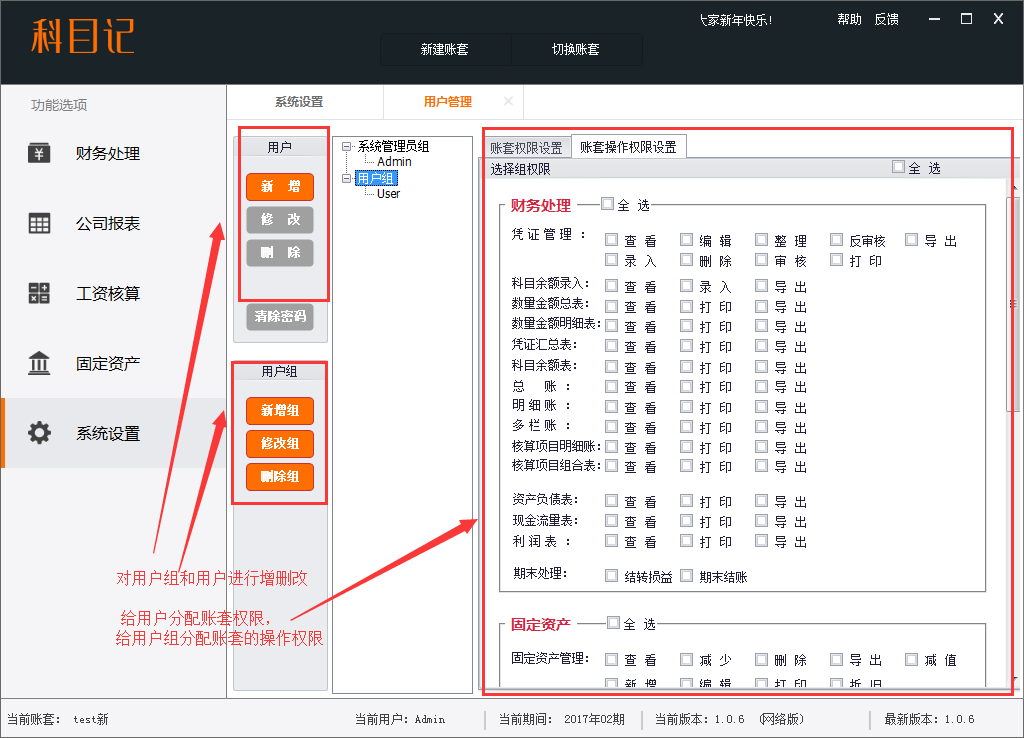Tick the 结转损益 checkbox
This screenshot has width=1024, height=738.
point(611,575)
